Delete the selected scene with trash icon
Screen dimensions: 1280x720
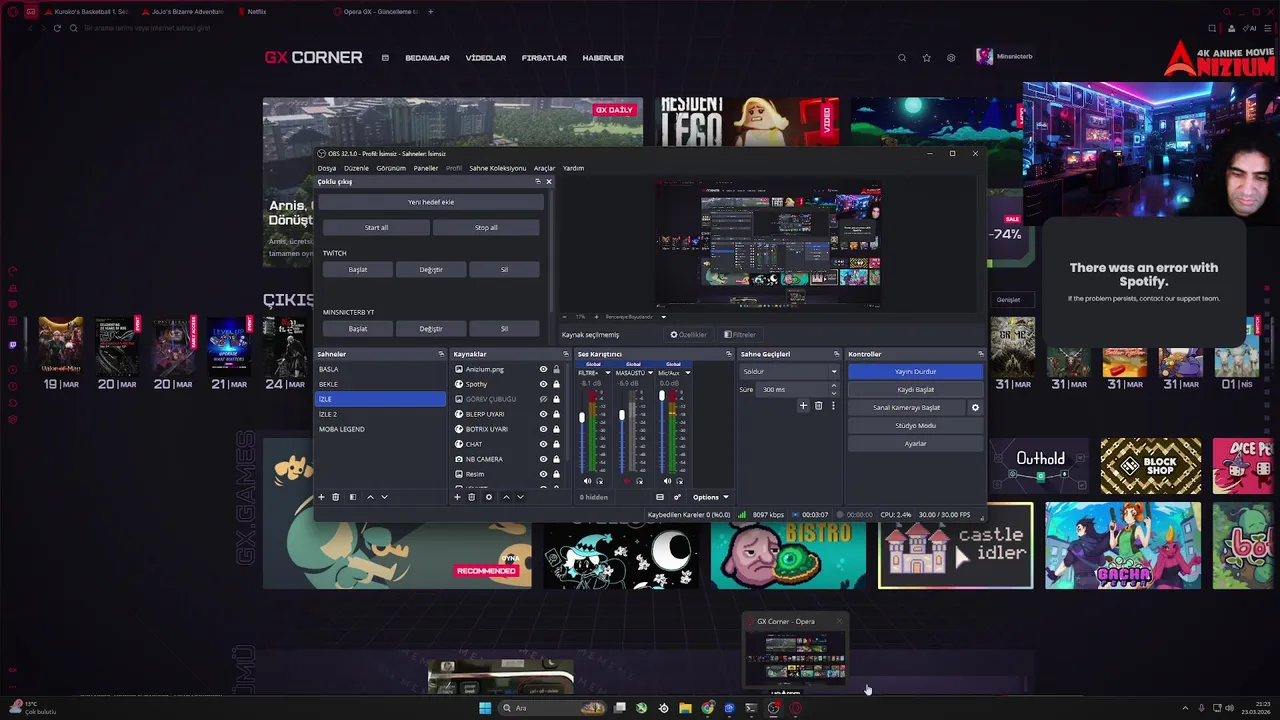[x=336, y=497]
